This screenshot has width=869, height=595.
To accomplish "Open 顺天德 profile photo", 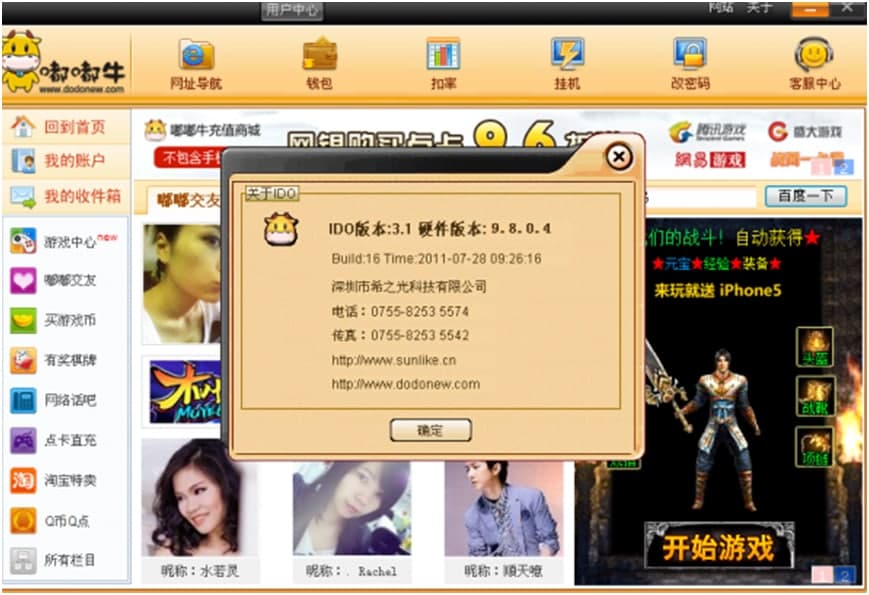I will pos(503,508).
